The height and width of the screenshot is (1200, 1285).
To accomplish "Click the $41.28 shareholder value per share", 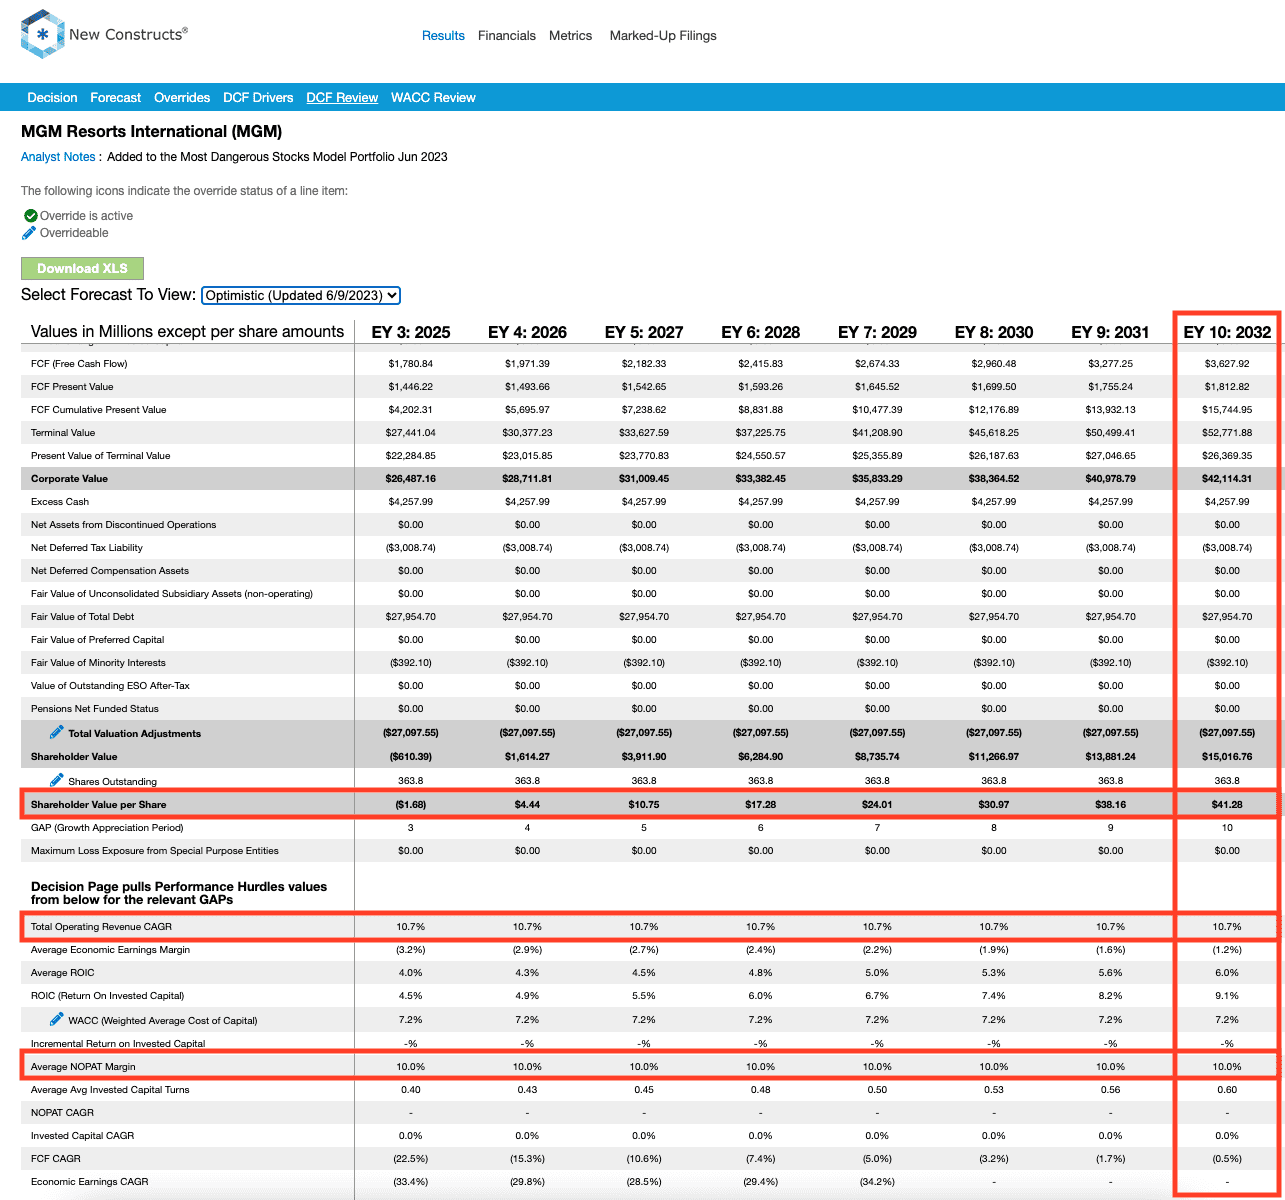I will click(x=1227, y=804).
